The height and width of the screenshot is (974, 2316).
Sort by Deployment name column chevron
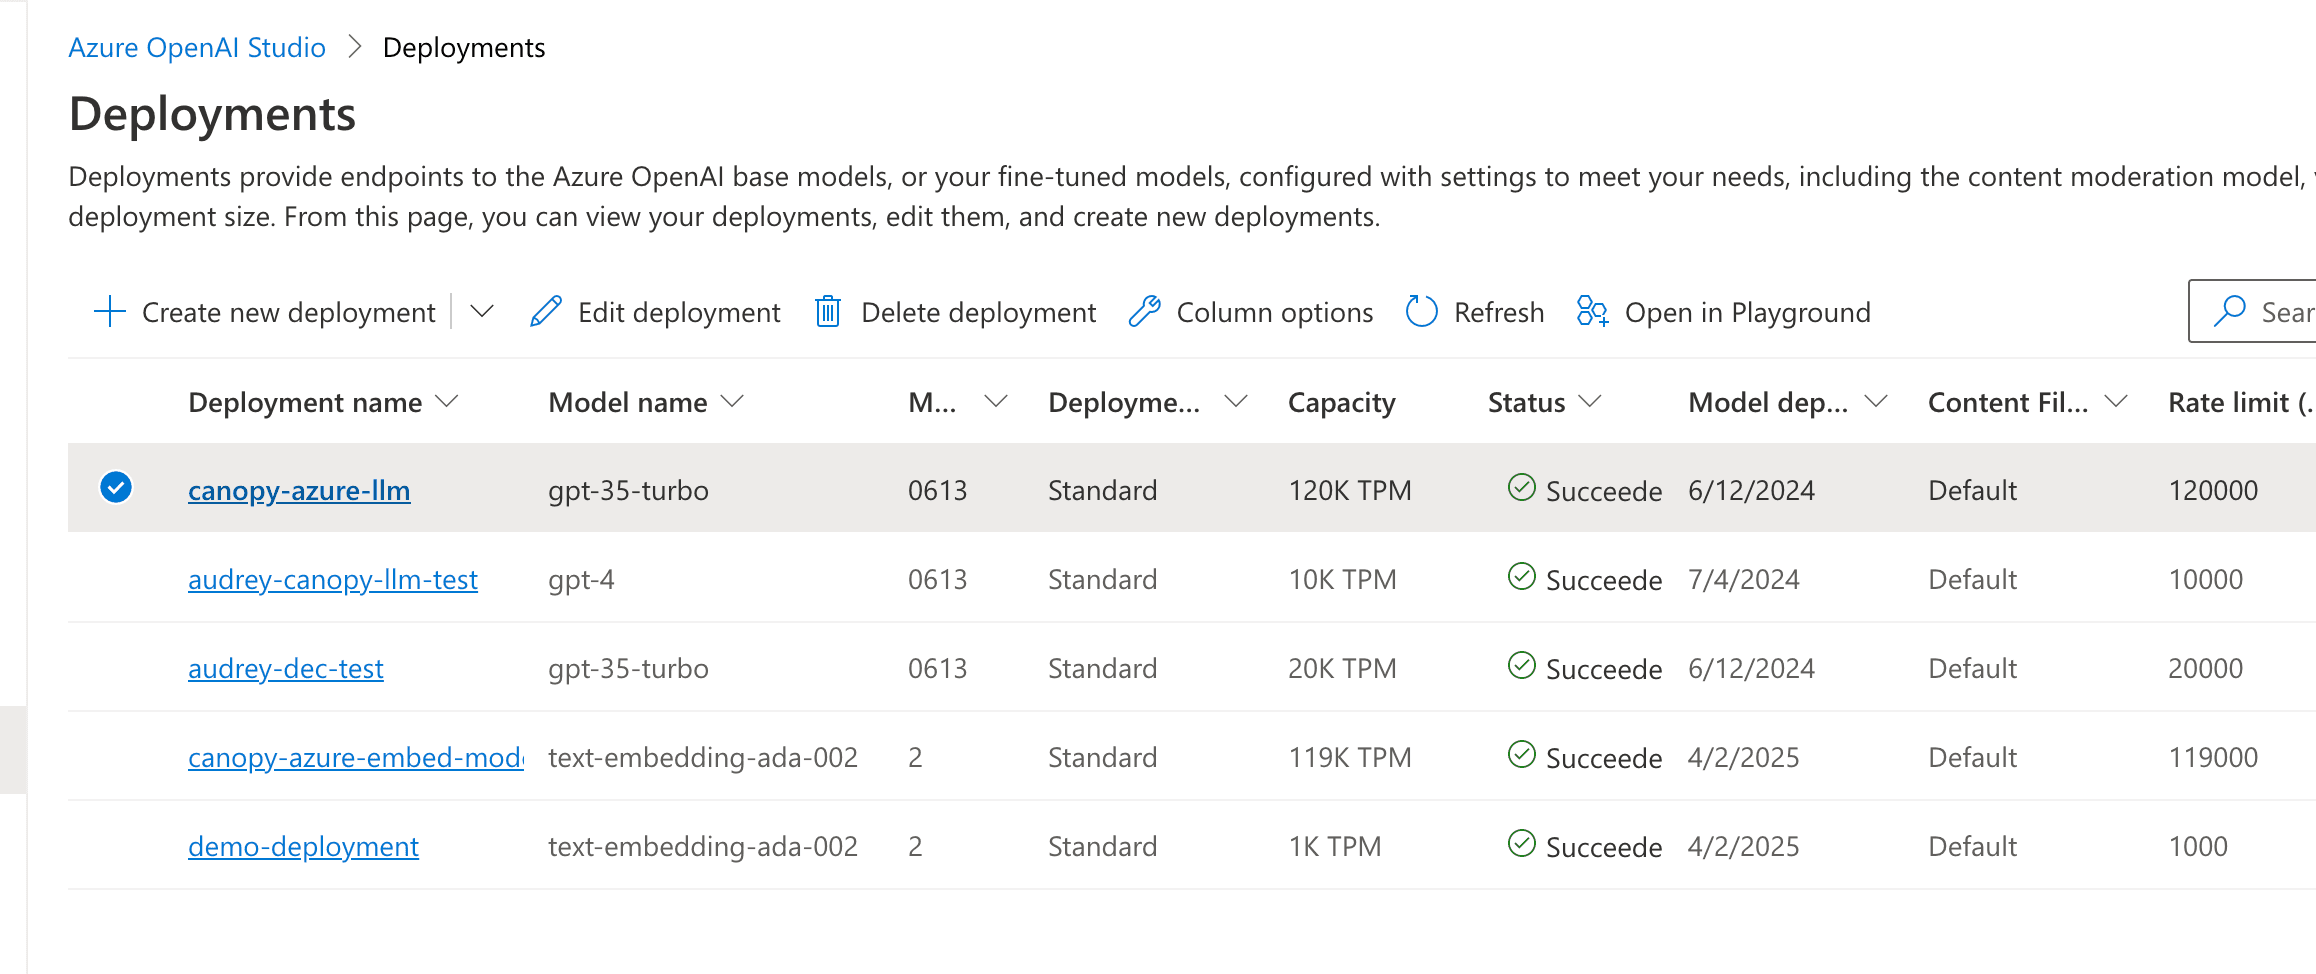(x=447, y=402)
